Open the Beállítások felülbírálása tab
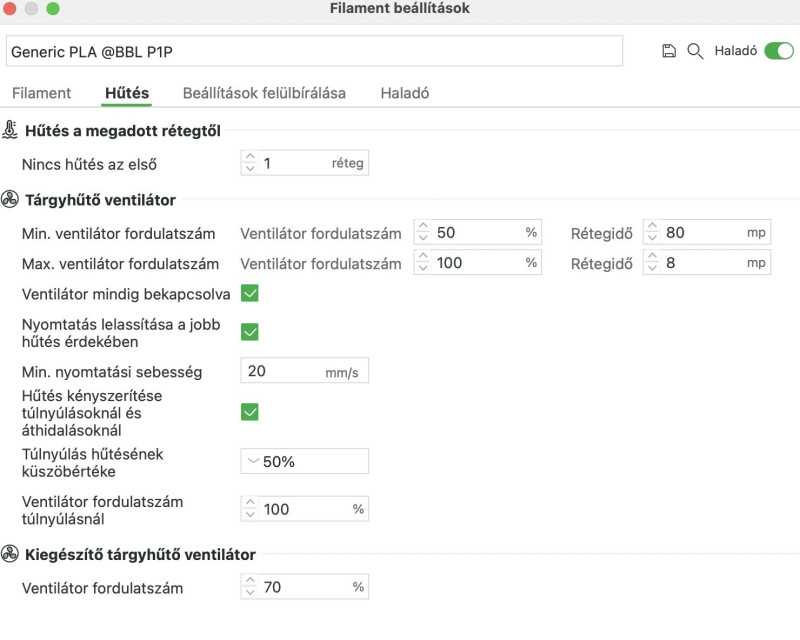Viewport: 800px width, 640px height. click(x=264, y=93)
